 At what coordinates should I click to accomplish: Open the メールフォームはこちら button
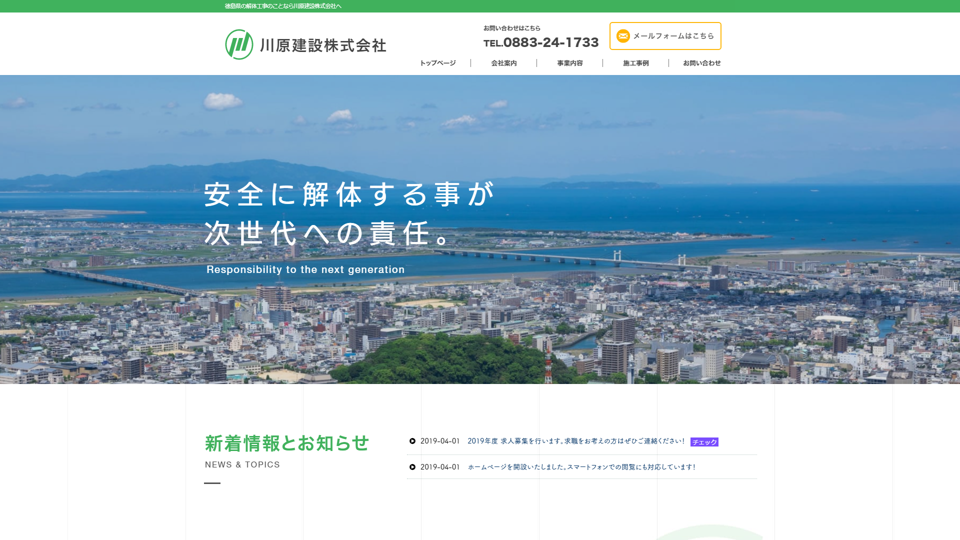pyautogui.click(x=665, y=36)
